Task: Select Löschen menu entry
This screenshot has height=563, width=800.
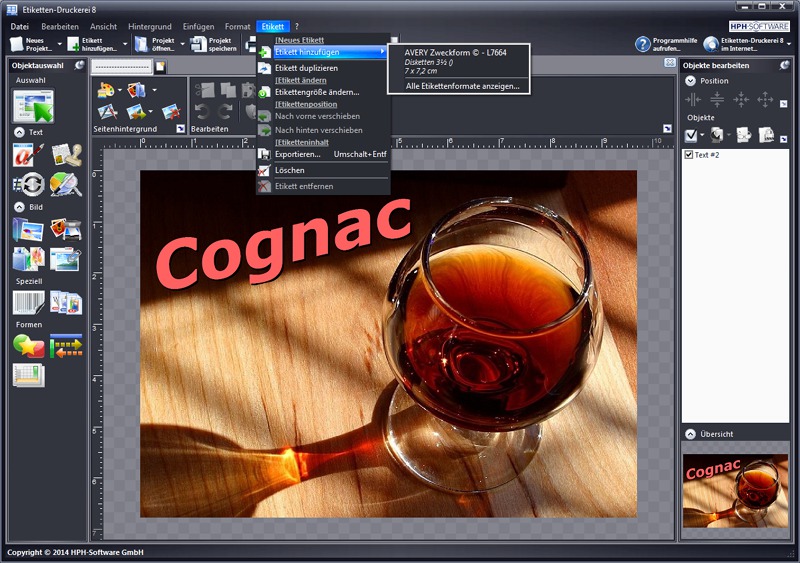Action: click(323, 170)
